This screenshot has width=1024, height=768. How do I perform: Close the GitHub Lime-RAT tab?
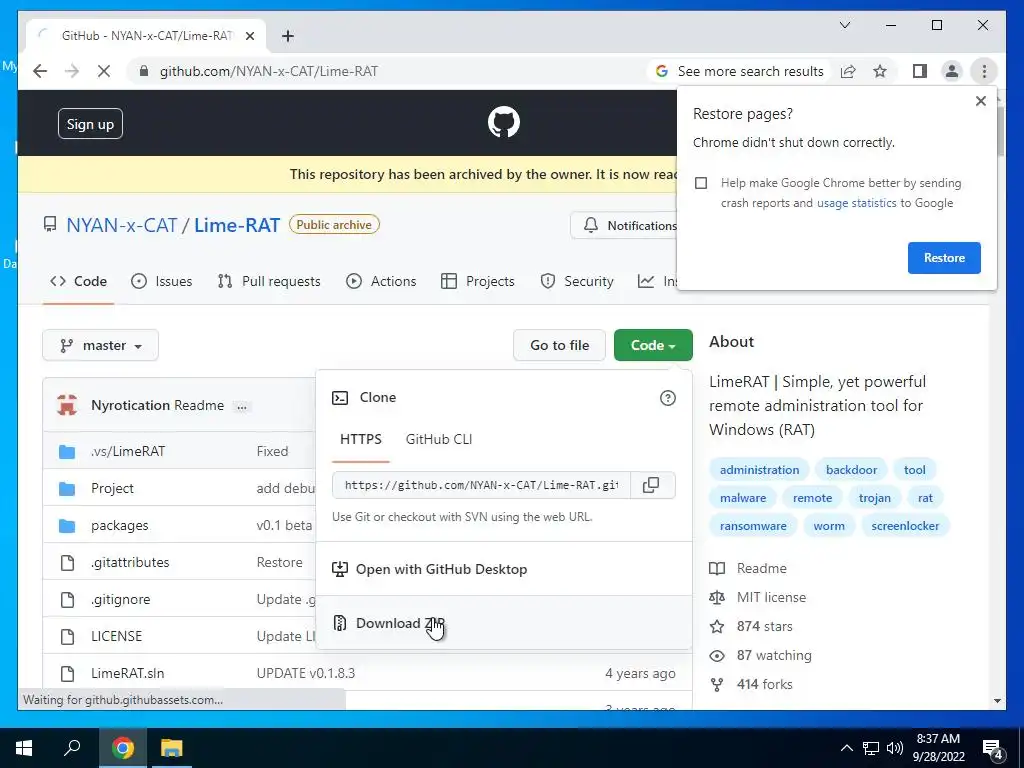pyautogui.click(x=249, y=36)
